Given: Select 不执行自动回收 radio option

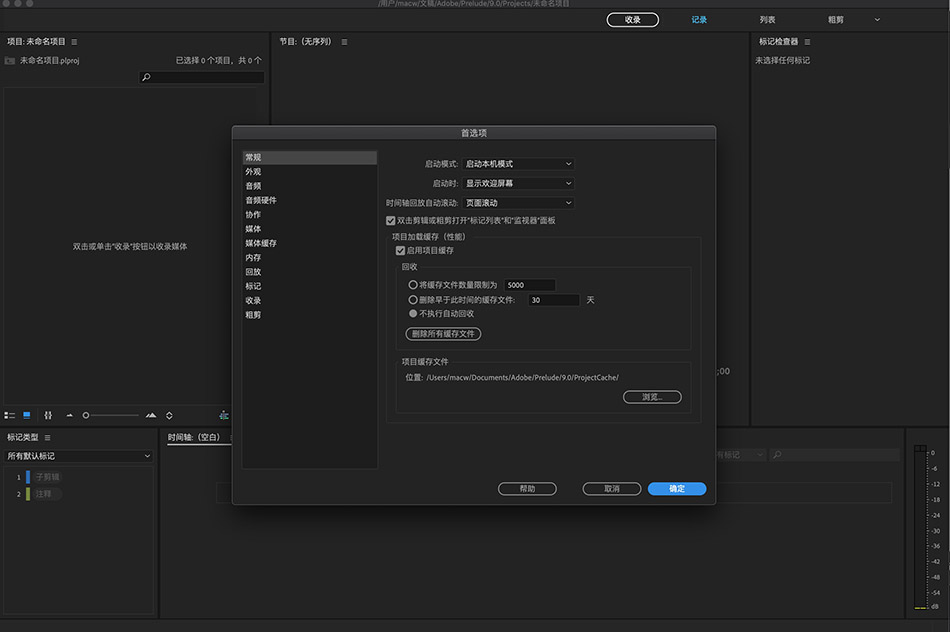Looking at the screenshot, I should point(413,313).
